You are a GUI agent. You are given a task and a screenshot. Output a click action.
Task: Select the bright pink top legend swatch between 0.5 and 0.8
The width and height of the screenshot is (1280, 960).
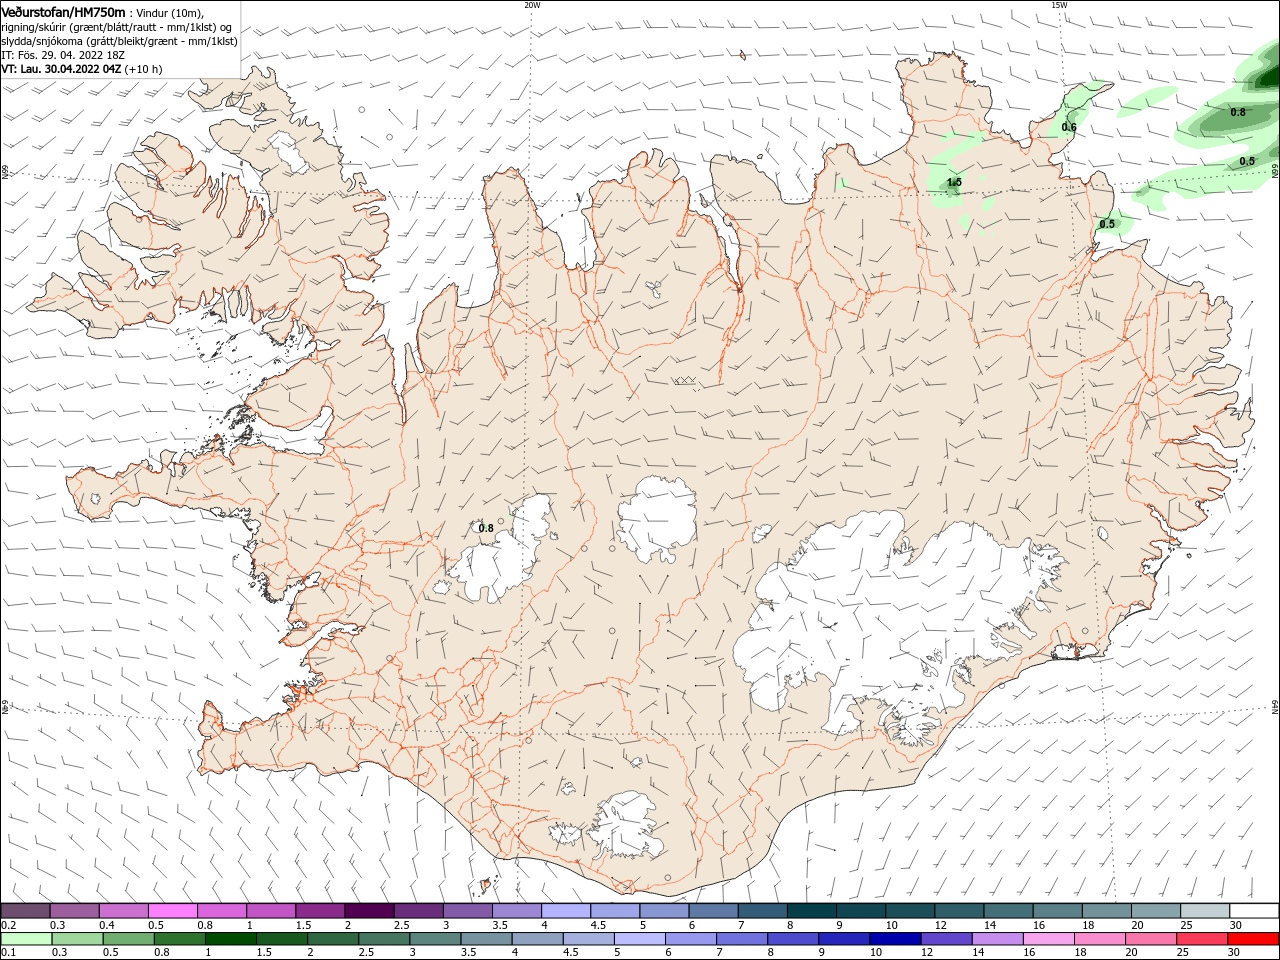172,910
